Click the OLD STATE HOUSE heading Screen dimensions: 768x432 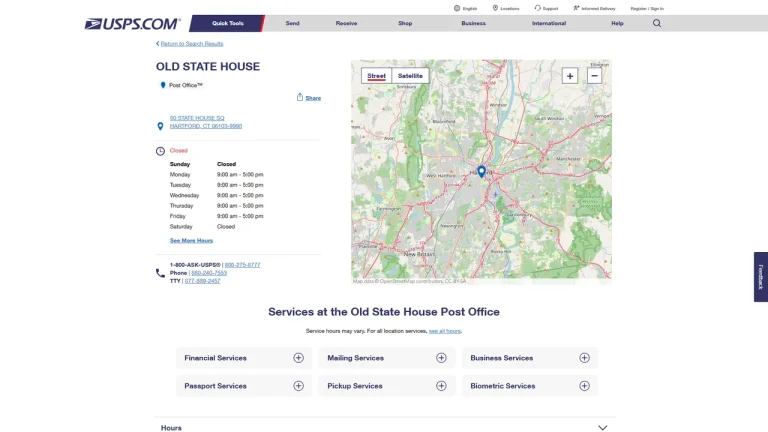coord(208,67)
